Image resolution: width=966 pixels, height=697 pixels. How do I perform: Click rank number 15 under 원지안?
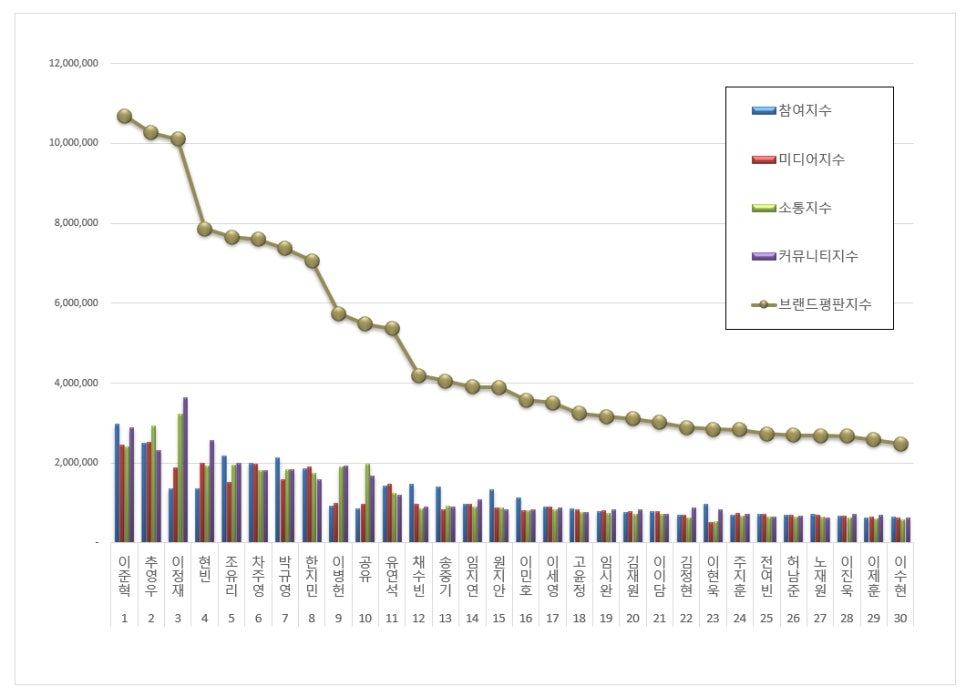point(499,618)
